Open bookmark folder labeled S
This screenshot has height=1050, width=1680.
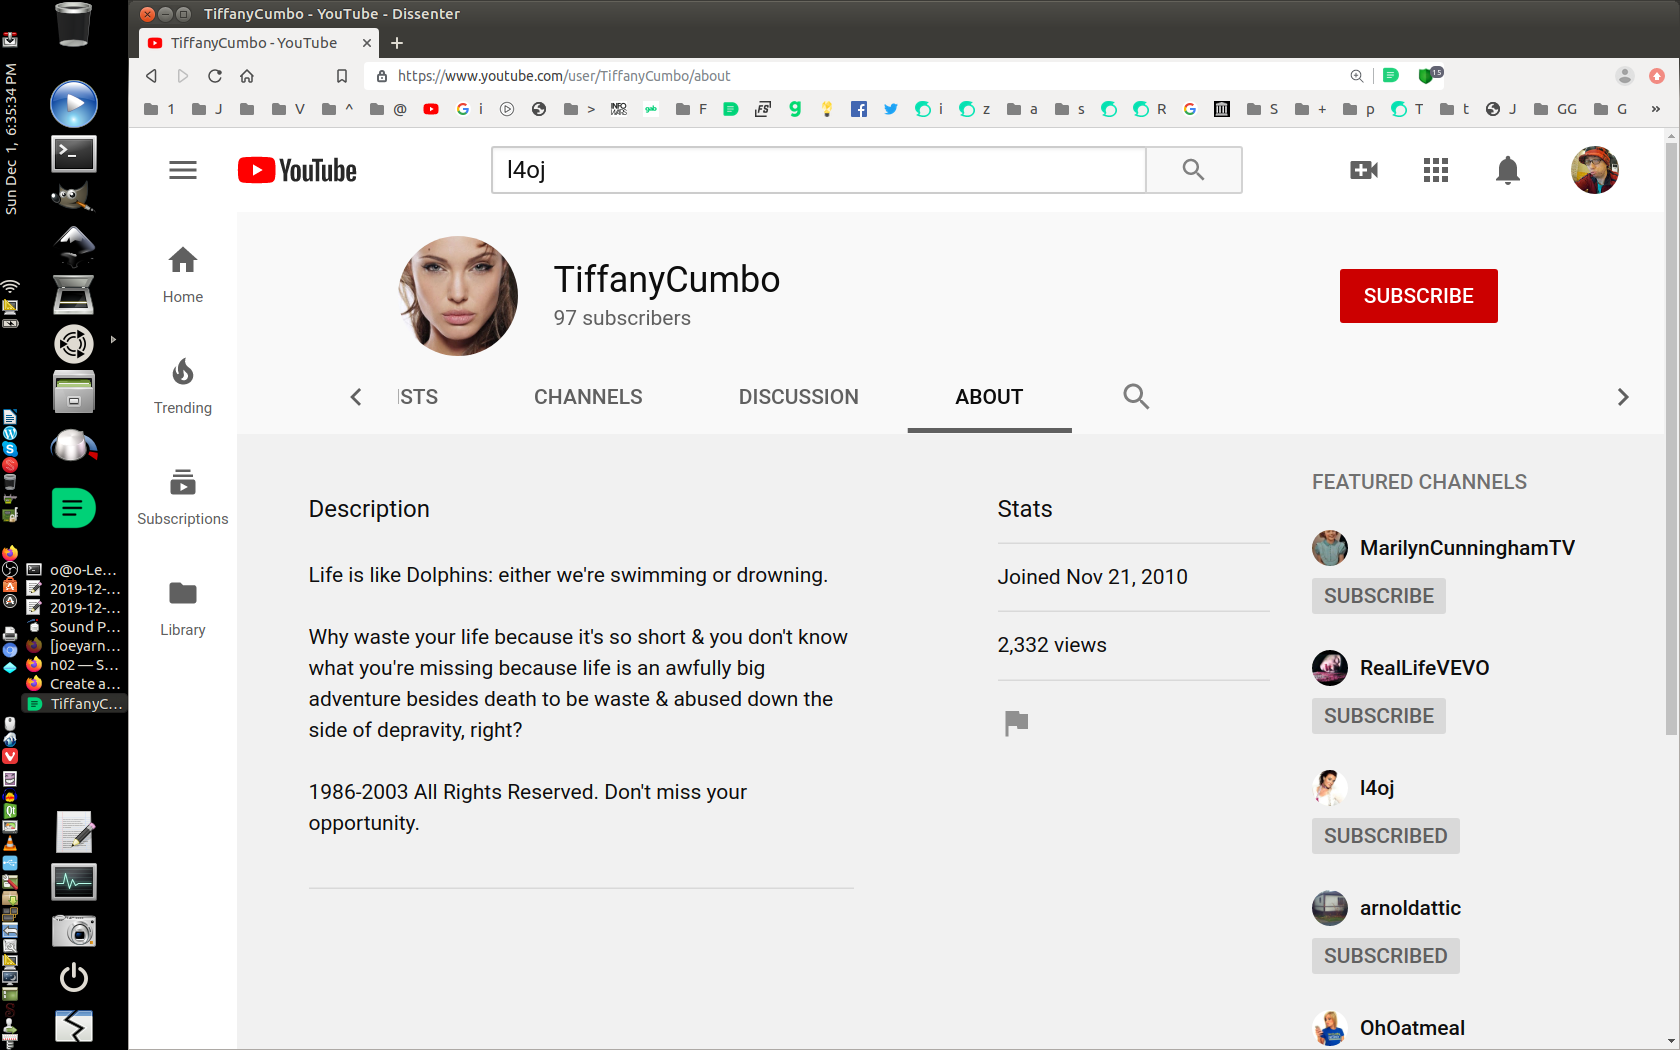pos(1263,109)
